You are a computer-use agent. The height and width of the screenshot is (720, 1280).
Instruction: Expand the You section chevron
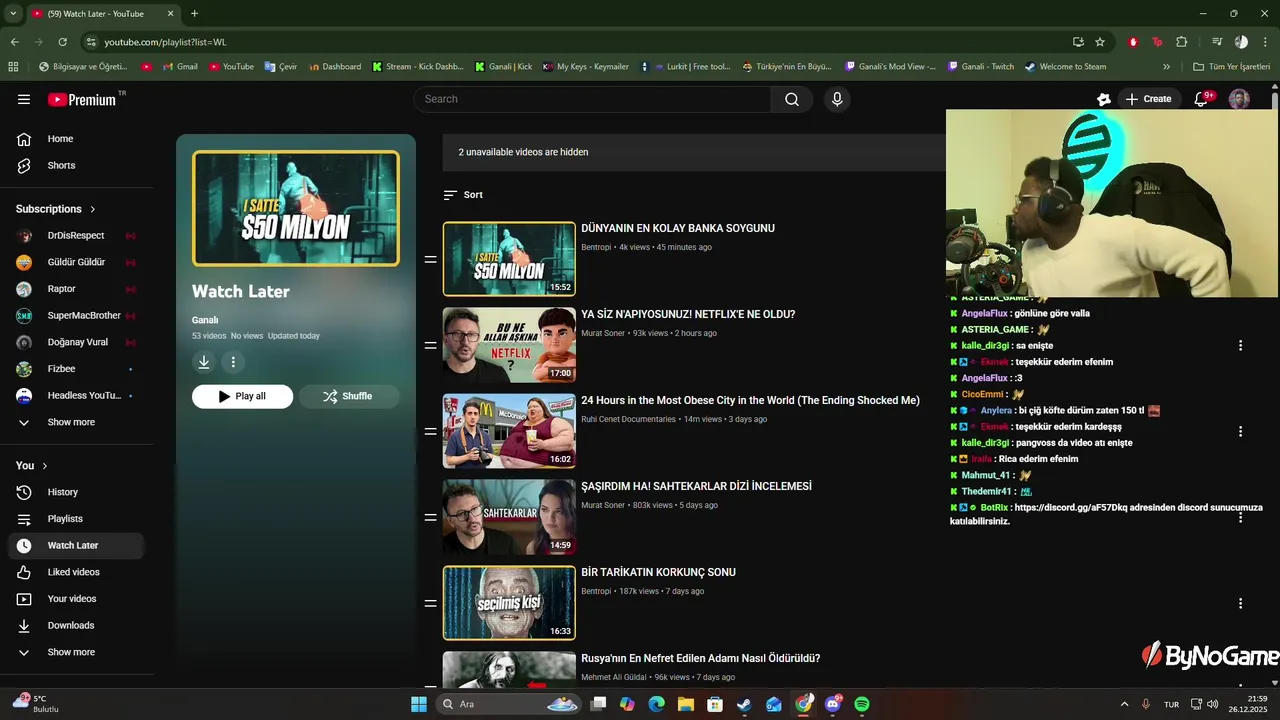(44, 466)
